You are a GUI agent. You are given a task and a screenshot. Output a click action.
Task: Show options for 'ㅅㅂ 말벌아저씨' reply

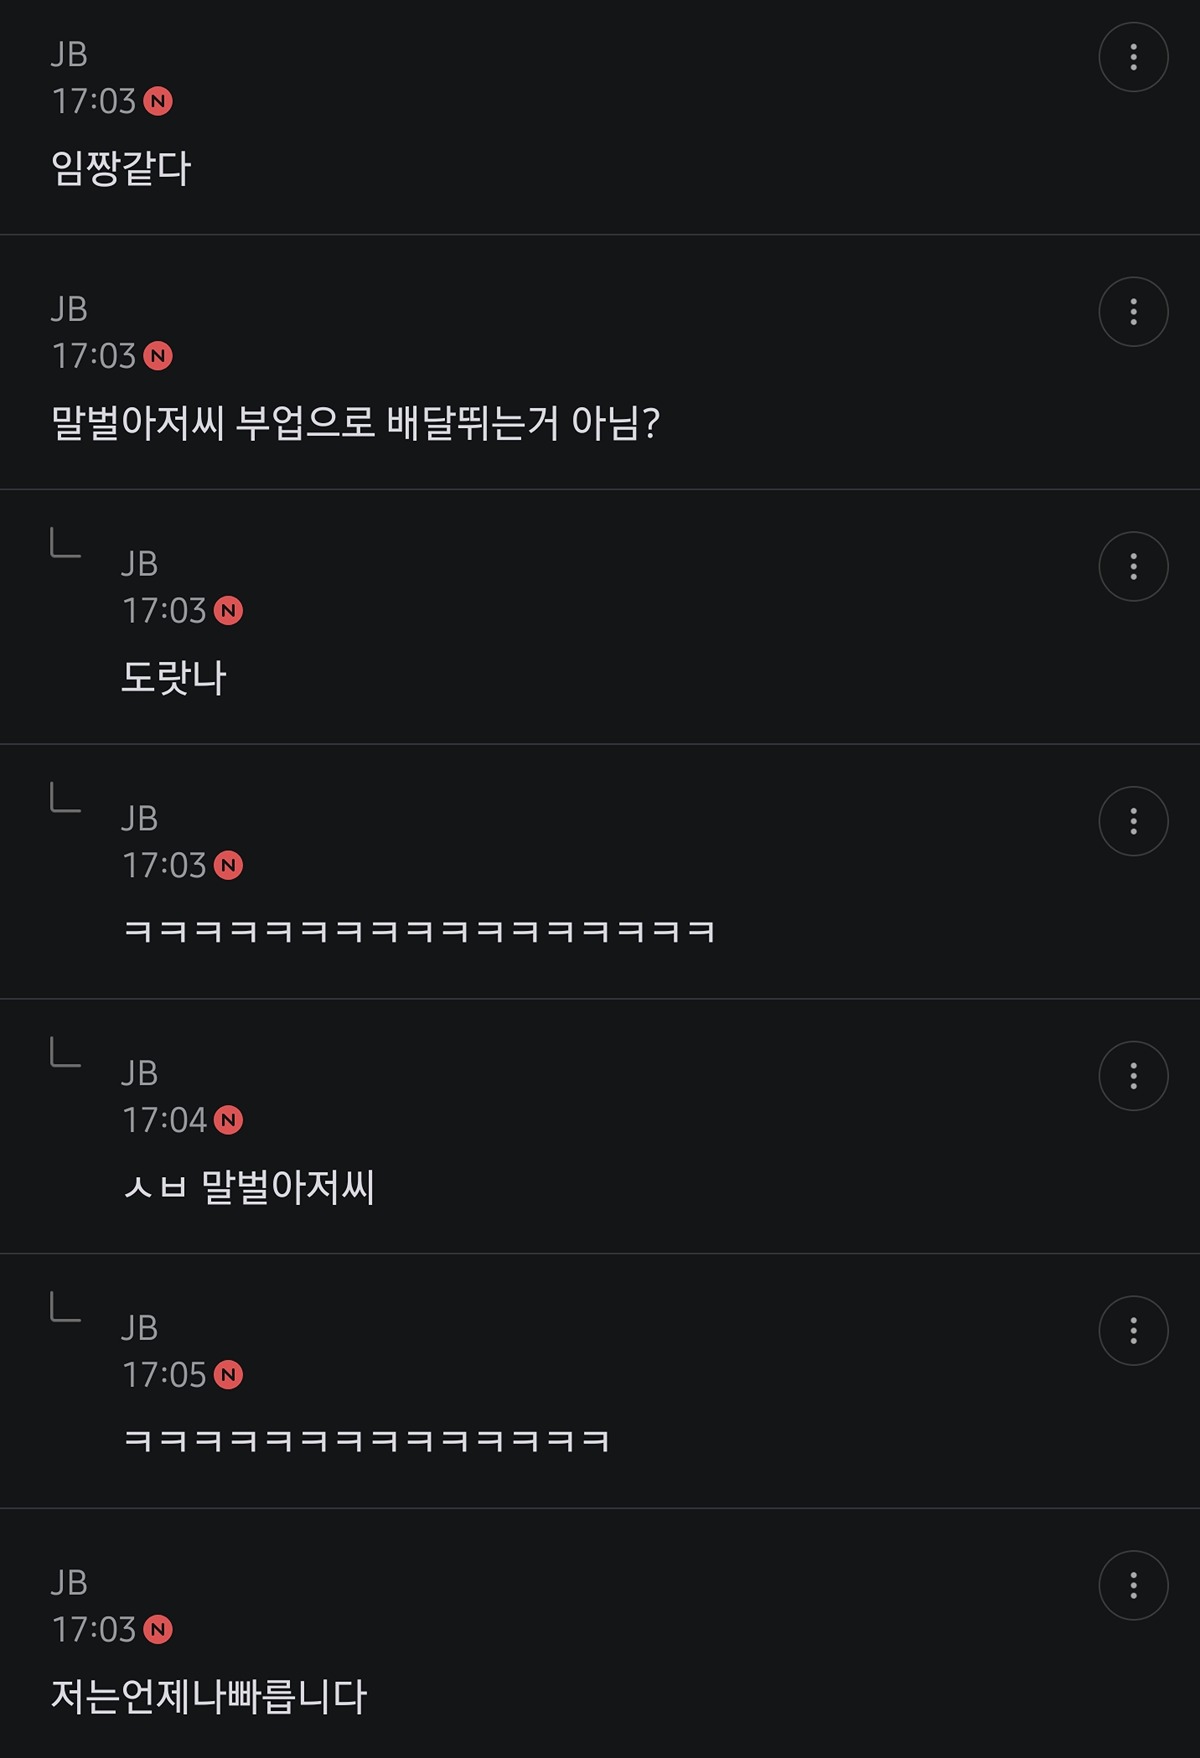pyautogui.click(x=1133, y=1076)
